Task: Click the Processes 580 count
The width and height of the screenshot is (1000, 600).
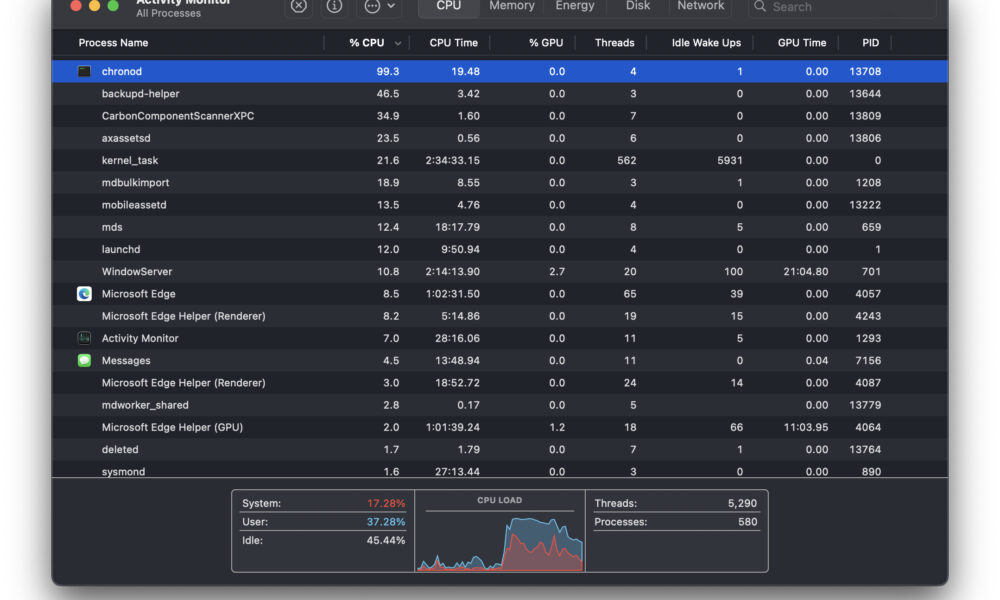Action: tap(747, 522)
